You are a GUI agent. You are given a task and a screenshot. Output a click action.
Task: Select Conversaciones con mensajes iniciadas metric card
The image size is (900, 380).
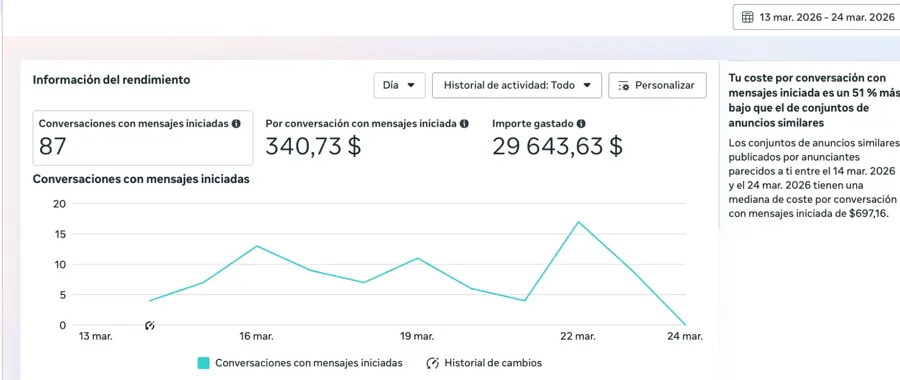pos(142,138)
